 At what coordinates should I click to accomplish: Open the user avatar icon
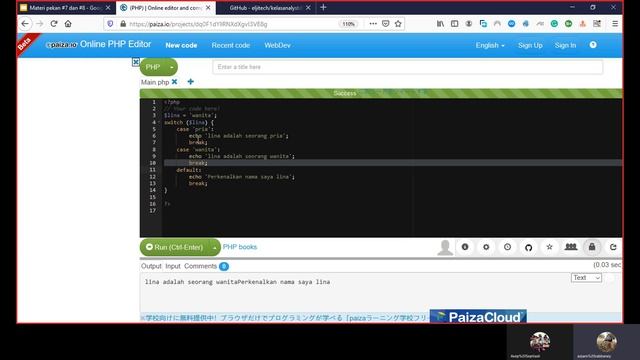[445, 247]
